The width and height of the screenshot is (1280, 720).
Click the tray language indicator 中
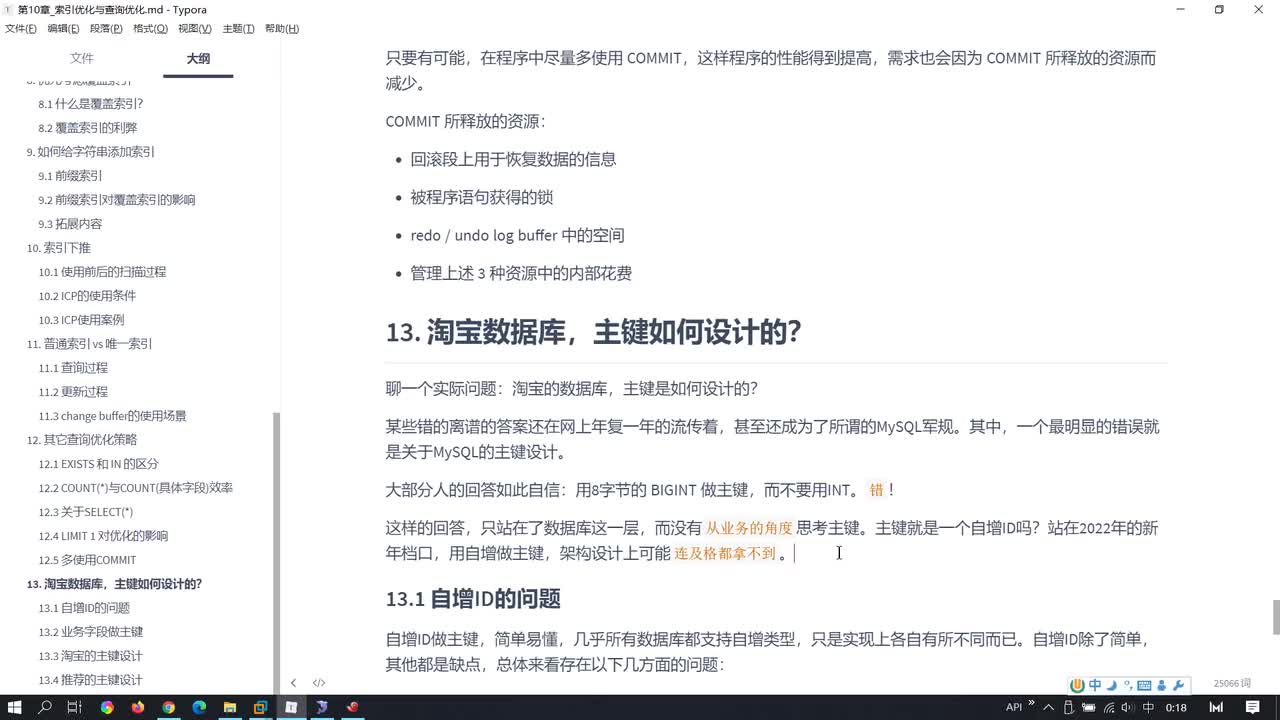click(x=1148, y=707)
